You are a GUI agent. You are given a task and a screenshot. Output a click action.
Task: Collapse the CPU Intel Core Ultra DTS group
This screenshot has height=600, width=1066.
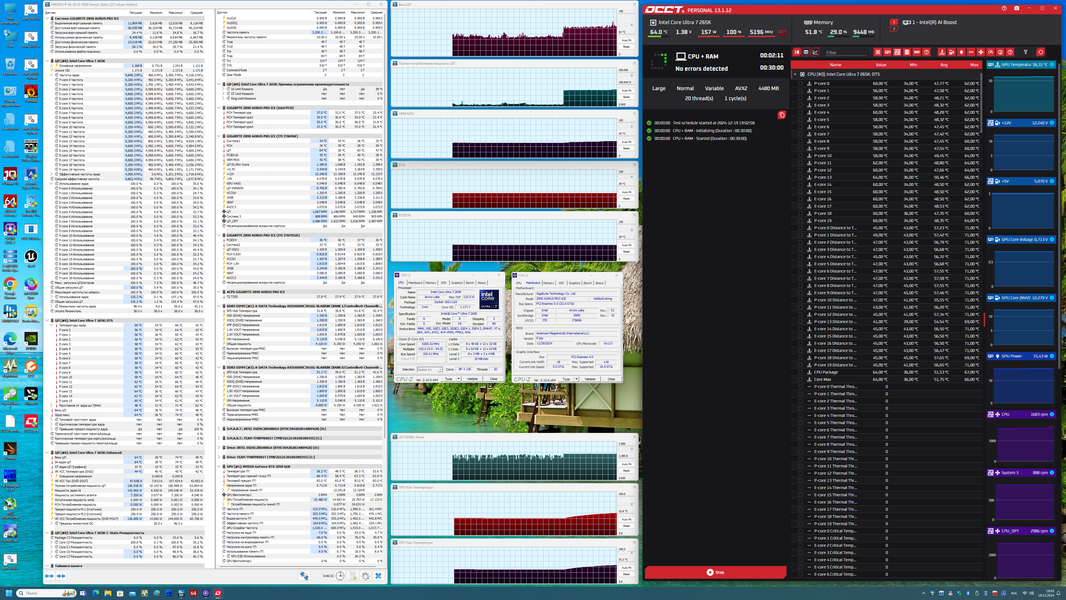[x=795, y=74]
